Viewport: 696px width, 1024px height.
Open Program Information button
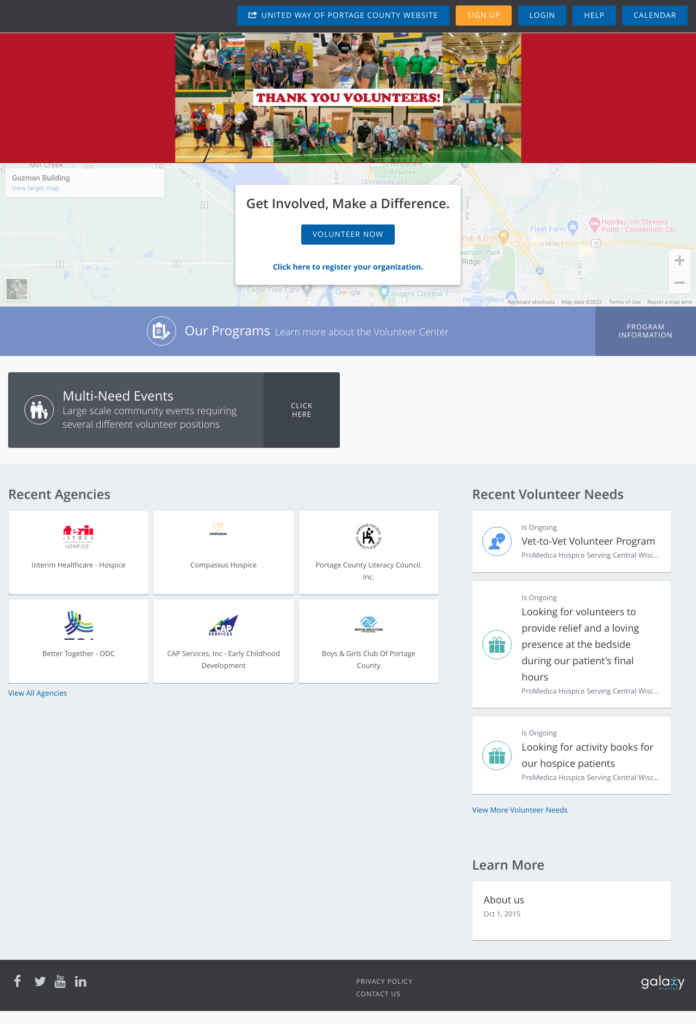coord(645,331)
